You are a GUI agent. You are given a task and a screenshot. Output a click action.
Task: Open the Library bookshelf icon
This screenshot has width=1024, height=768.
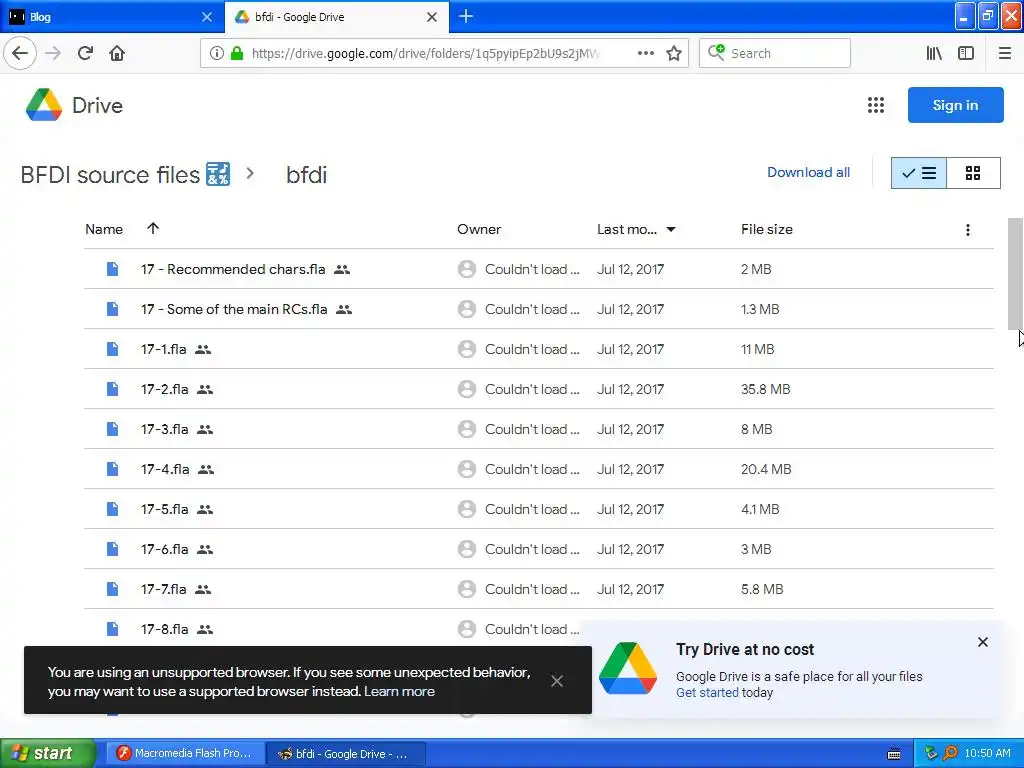coord(934,53)
